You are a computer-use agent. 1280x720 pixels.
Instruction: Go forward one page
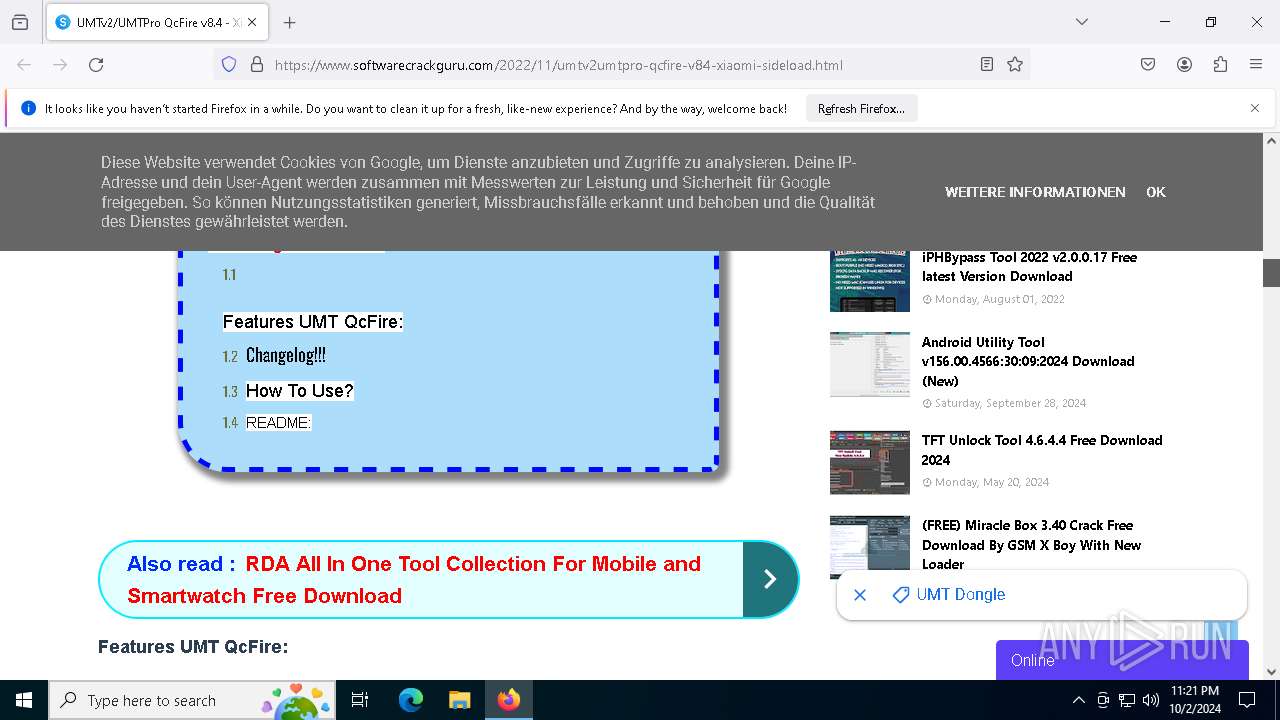pos(60,64)
